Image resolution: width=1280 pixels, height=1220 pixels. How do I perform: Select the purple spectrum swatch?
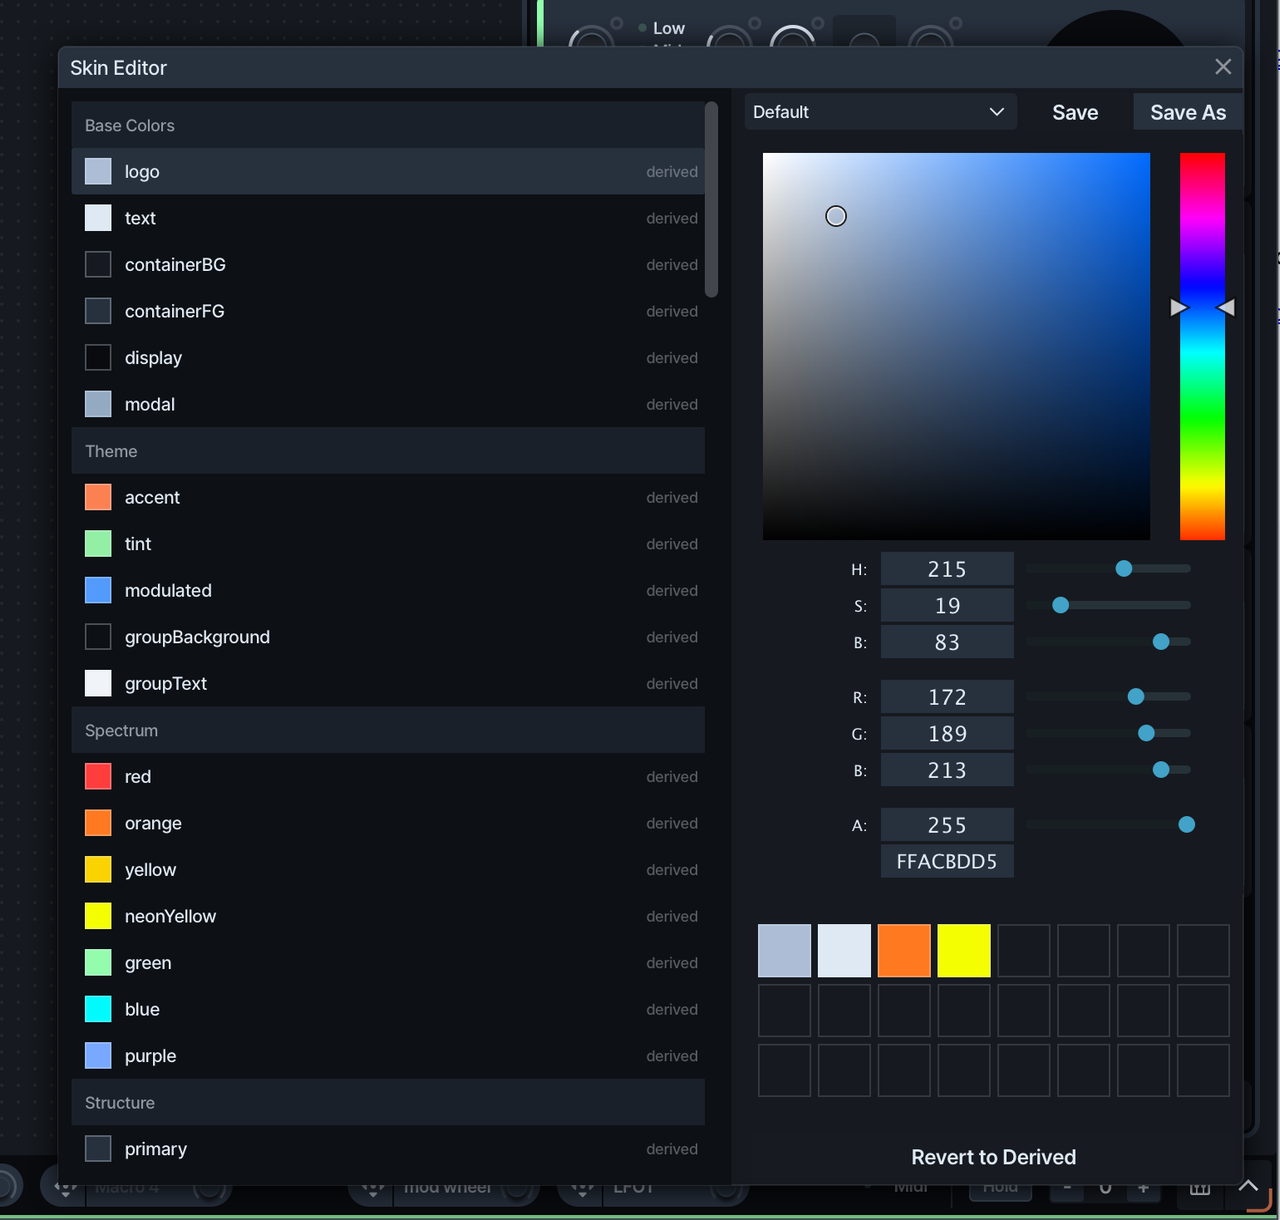click(98, 1055)
